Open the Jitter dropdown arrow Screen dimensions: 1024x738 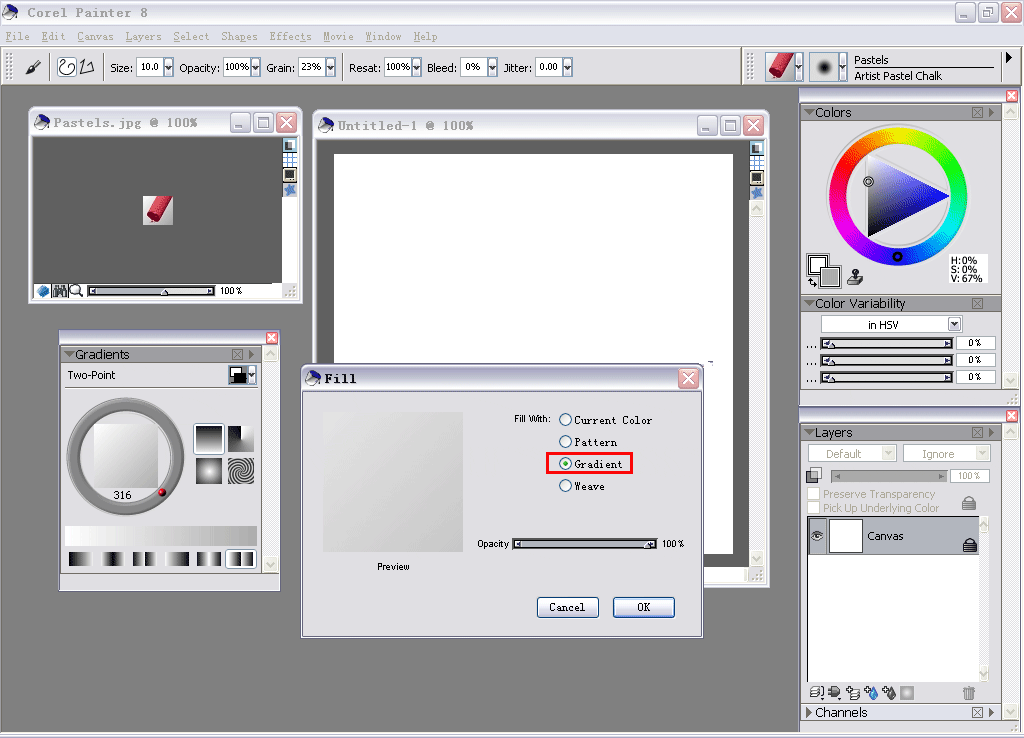coord(568,67)
